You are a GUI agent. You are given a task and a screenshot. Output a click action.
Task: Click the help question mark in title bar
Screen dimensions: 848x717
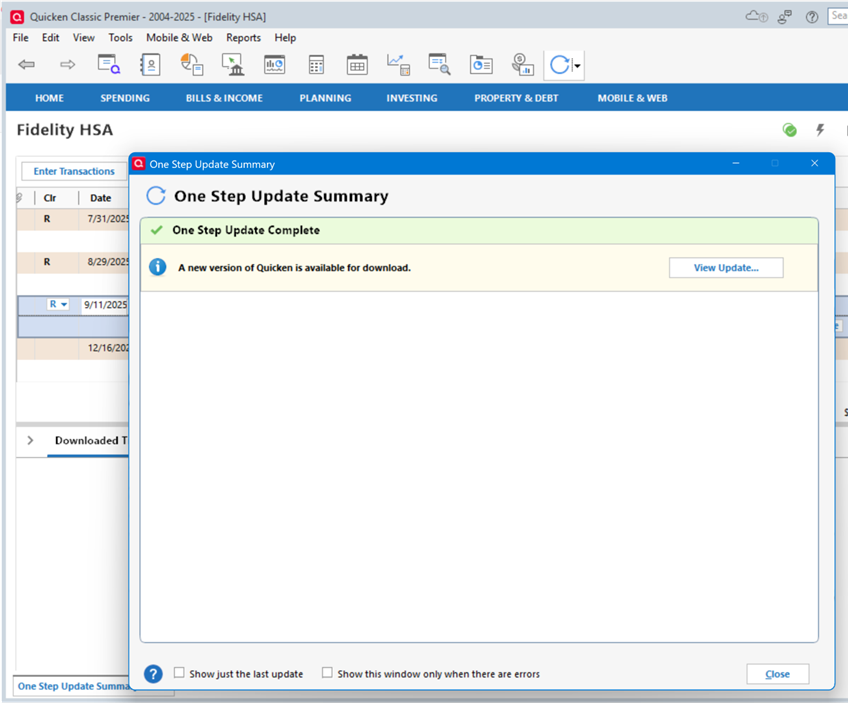pyautogui.click(x=812, y=17)
